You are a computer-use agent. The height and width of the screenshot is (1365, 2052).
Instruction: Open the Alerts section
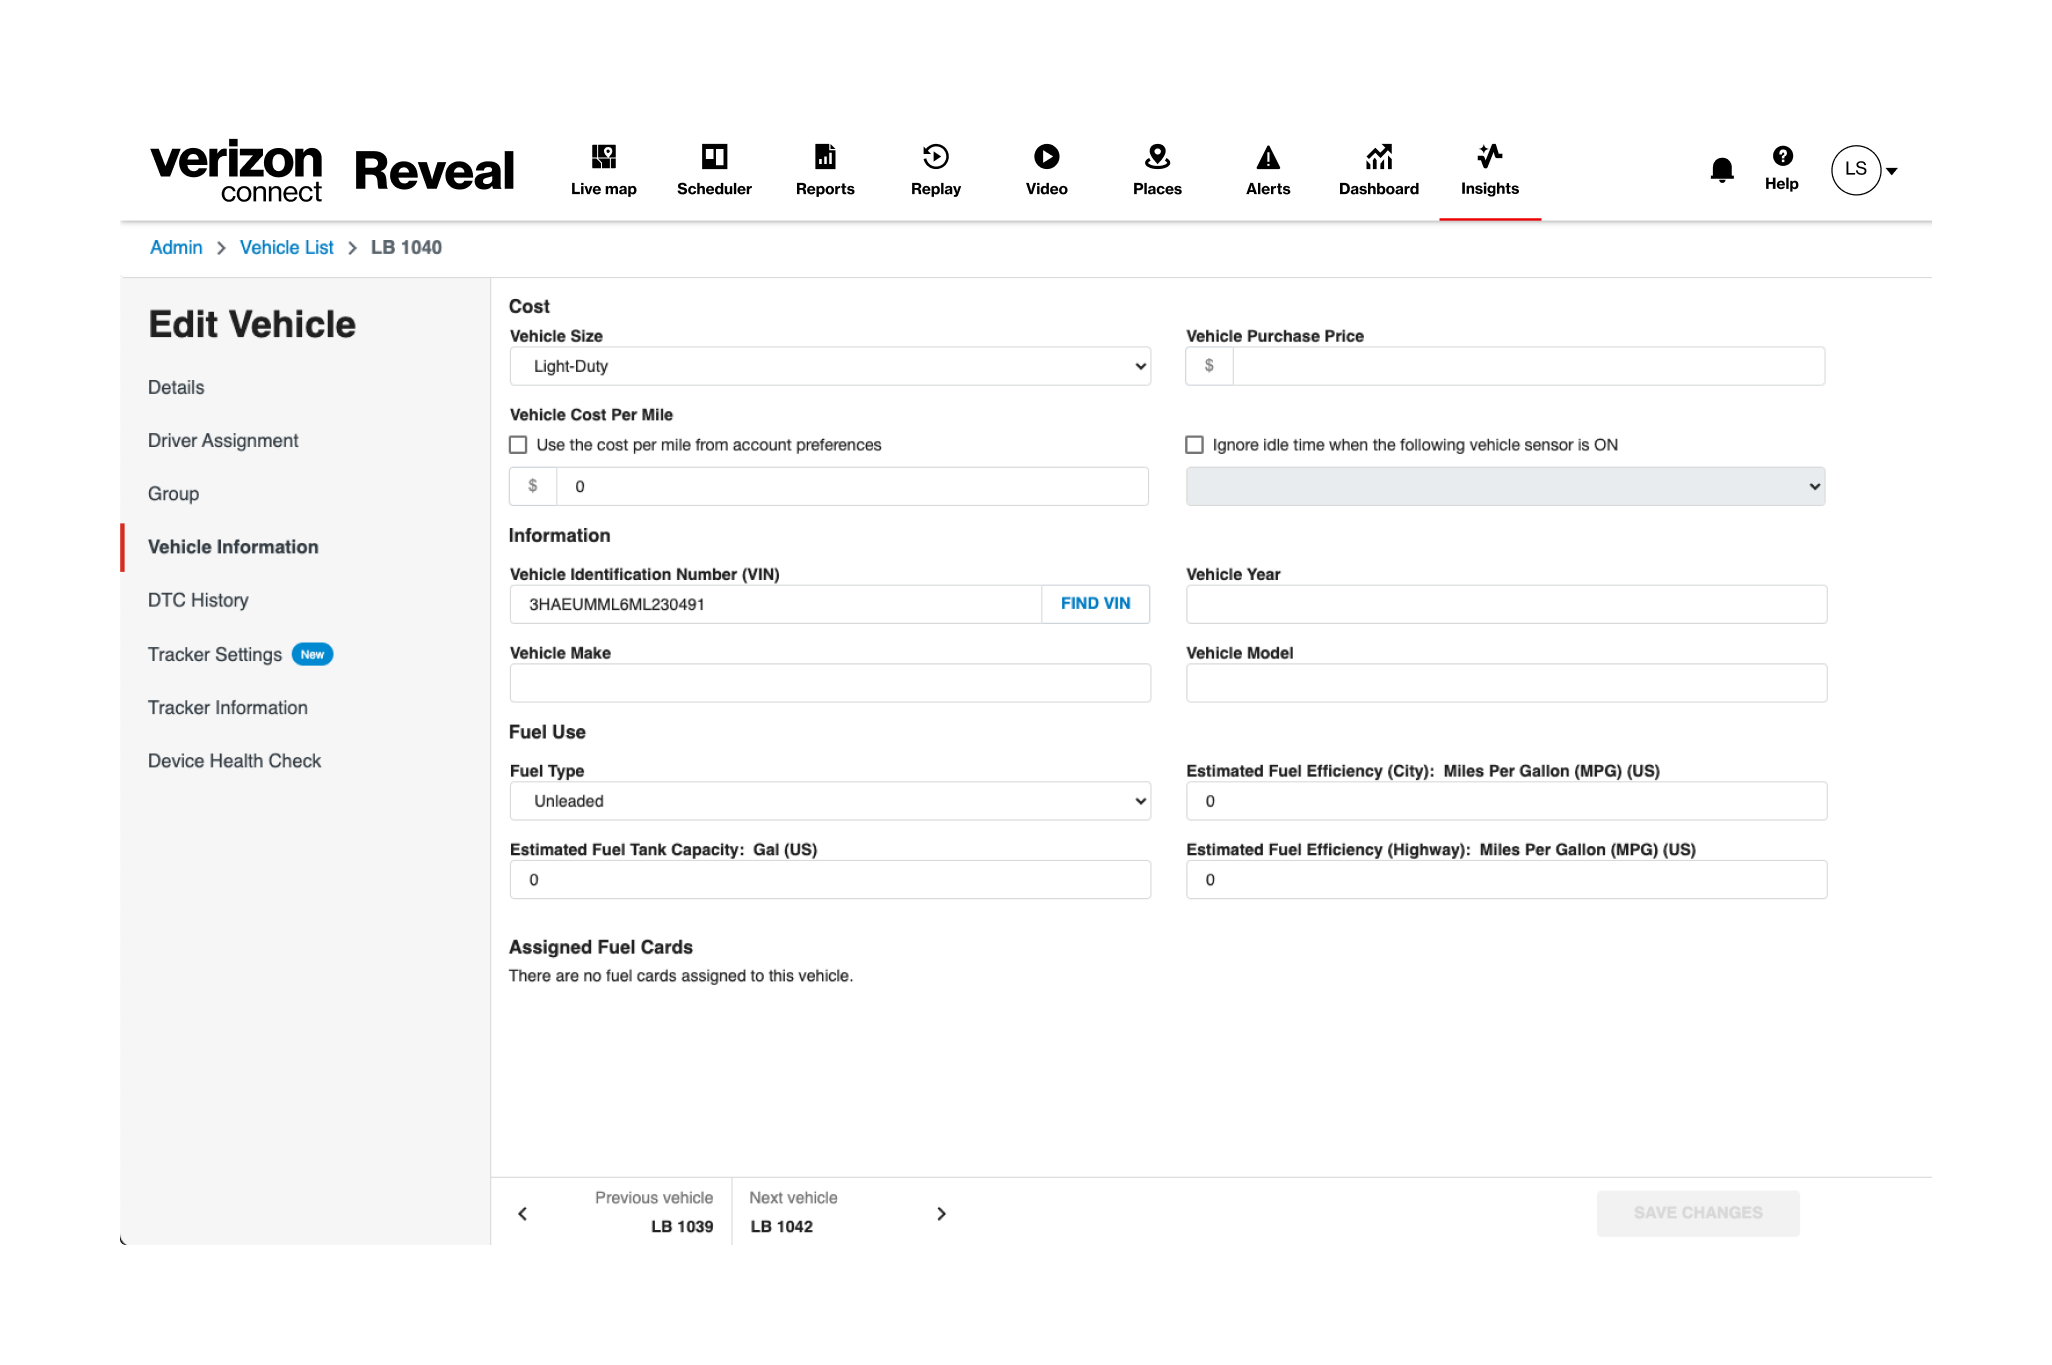point(1267,169)
